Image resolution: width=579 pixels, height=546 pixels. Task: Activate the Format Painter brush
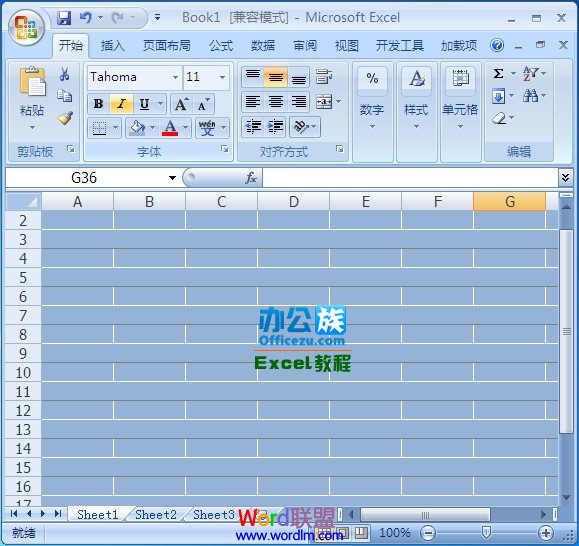pos(65,118)
